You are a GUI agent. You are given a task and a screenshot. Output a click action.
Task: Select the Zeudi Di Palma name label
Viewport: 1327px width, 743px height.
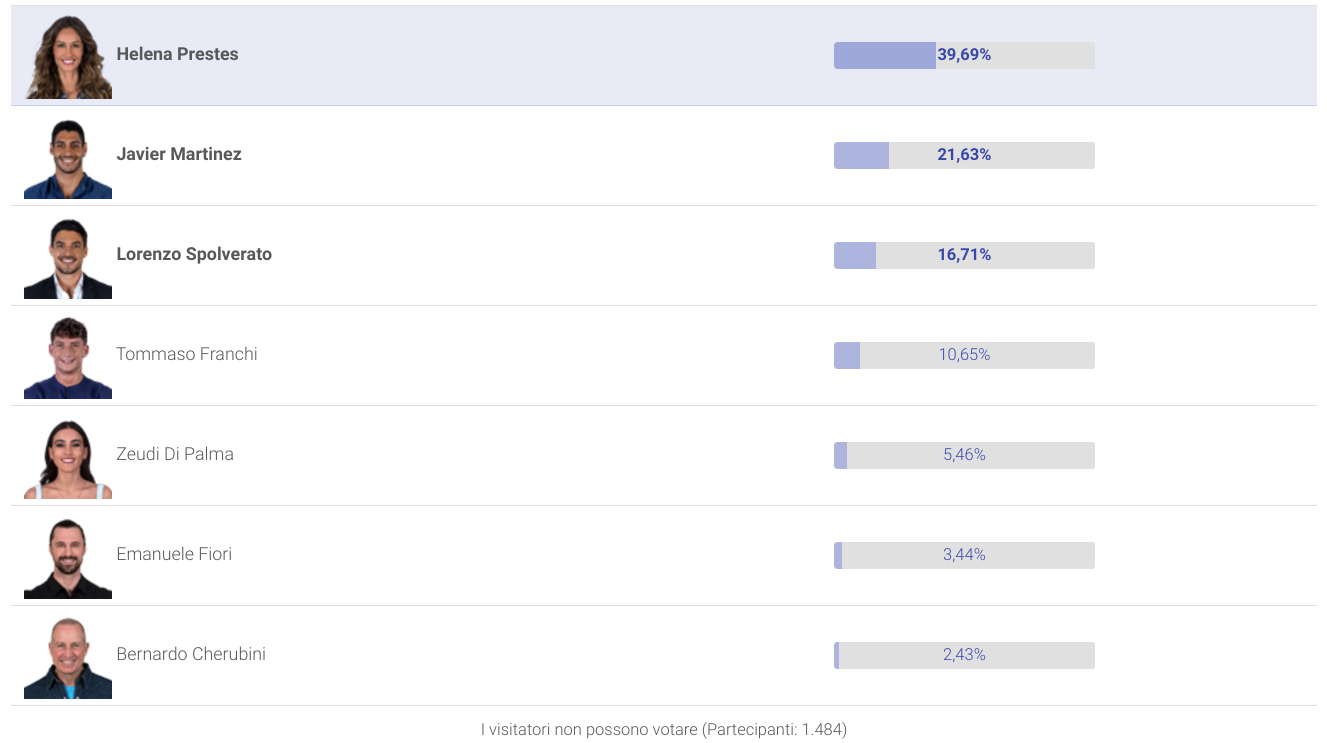pyautogui.click(x=175, y=454)
